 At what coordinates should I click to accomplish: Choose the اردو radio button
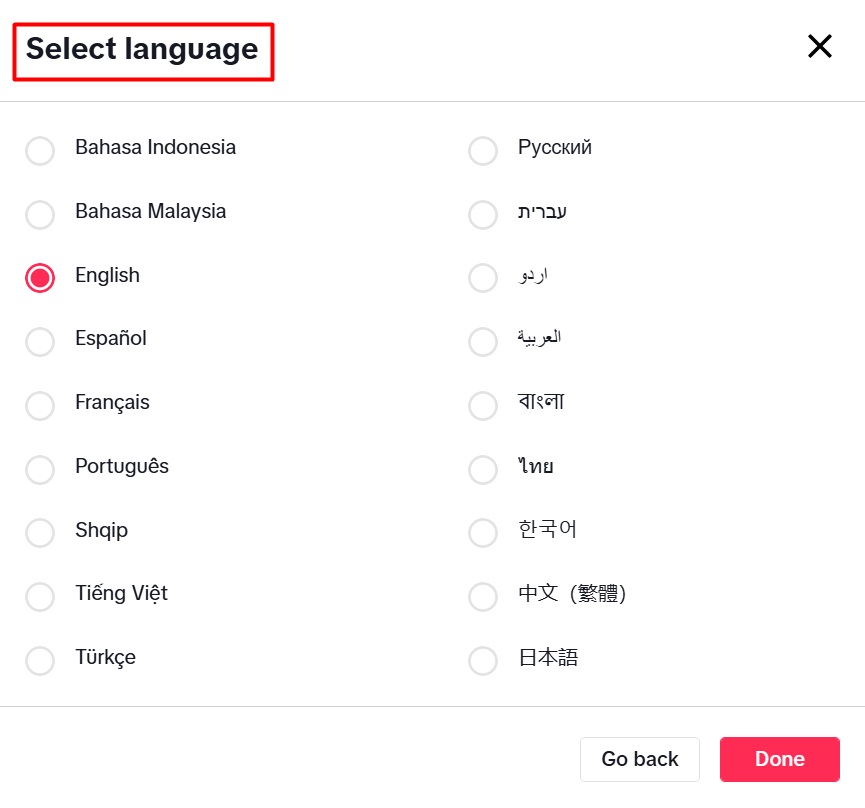tap(483, 277)
